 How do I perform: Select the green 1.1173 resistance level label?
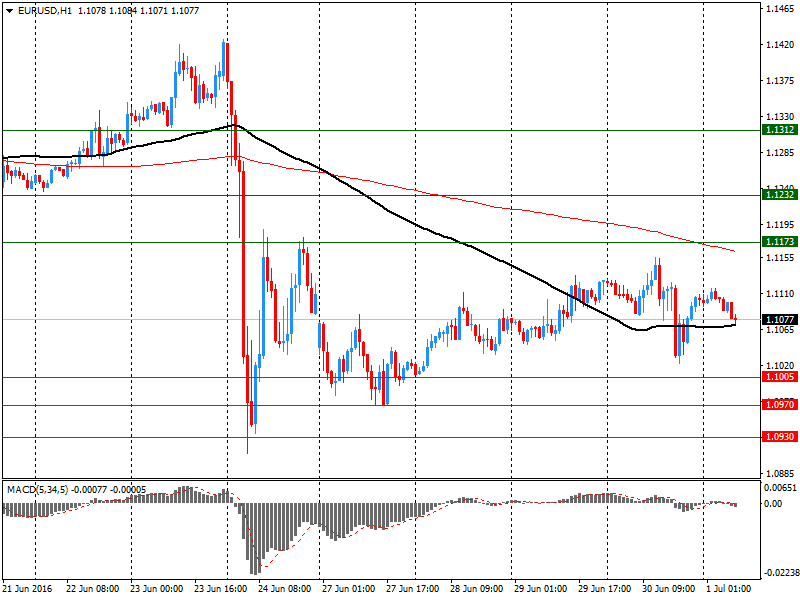click(779, 242)
